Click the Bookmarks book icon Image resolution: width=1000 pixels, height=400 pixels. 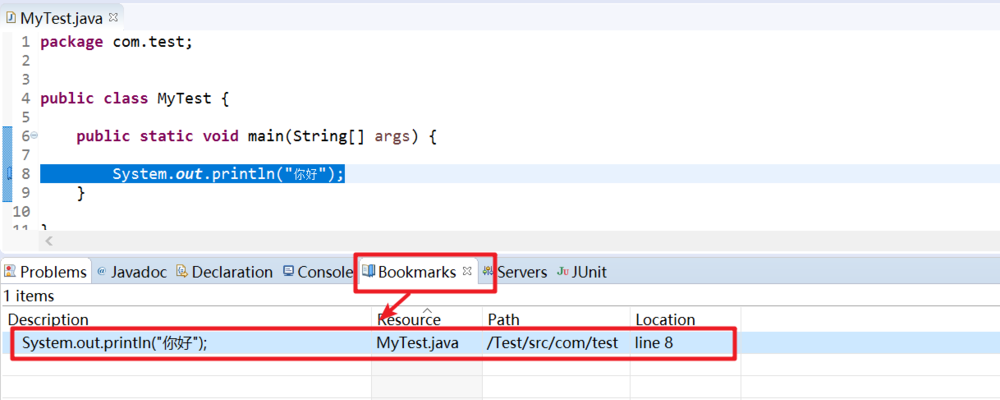pyautogui.click(x=368, y=271)
